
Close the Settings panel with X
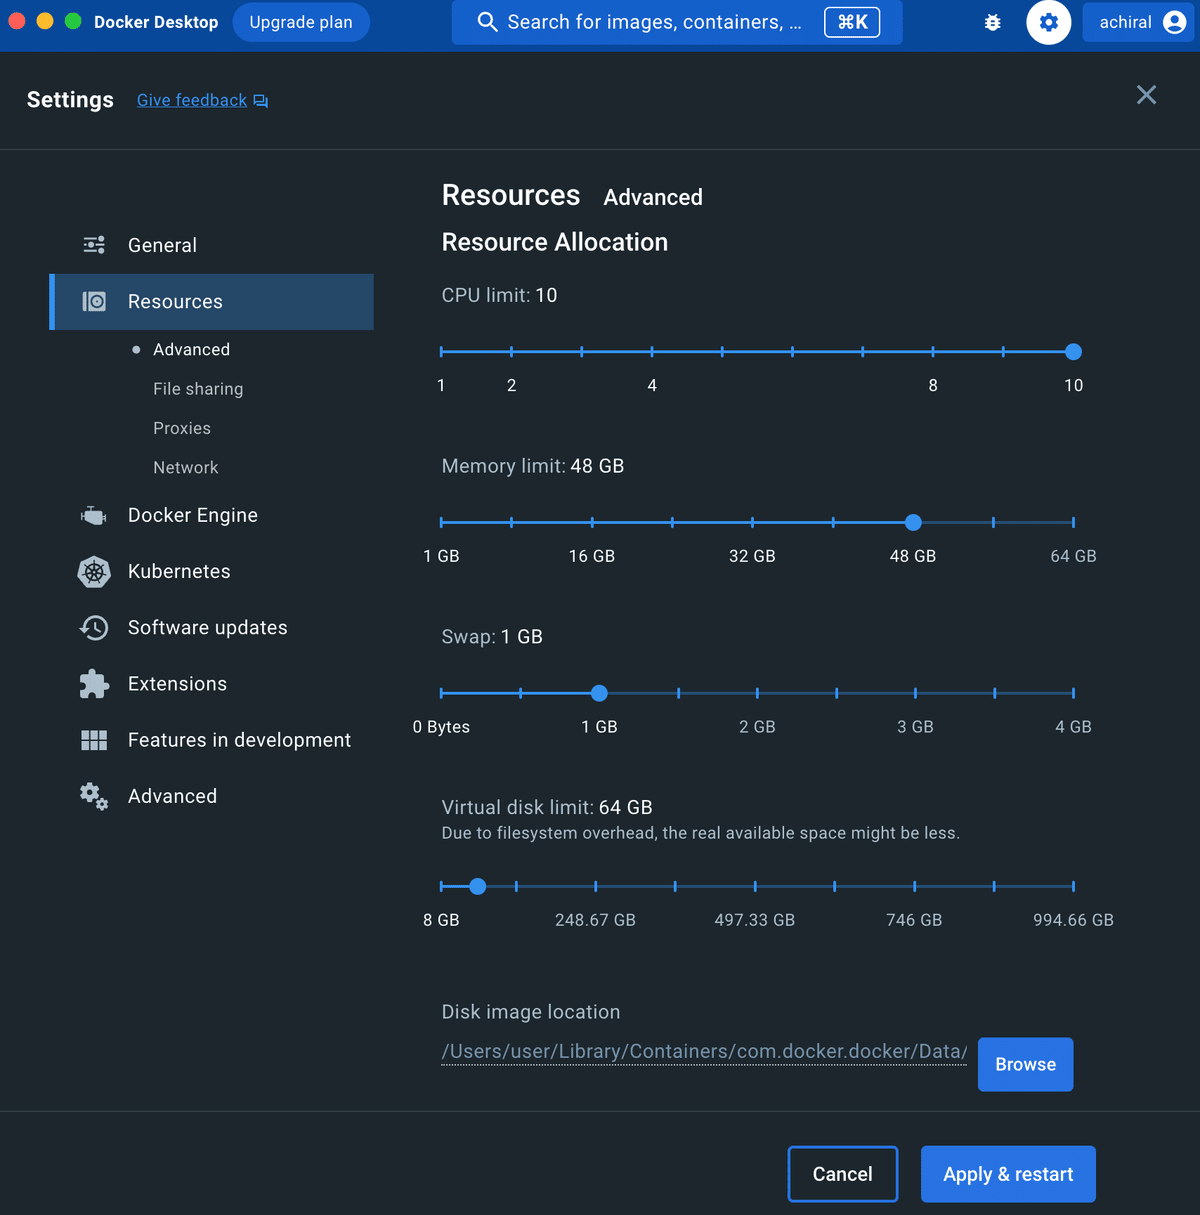[x=1146, y=95]
